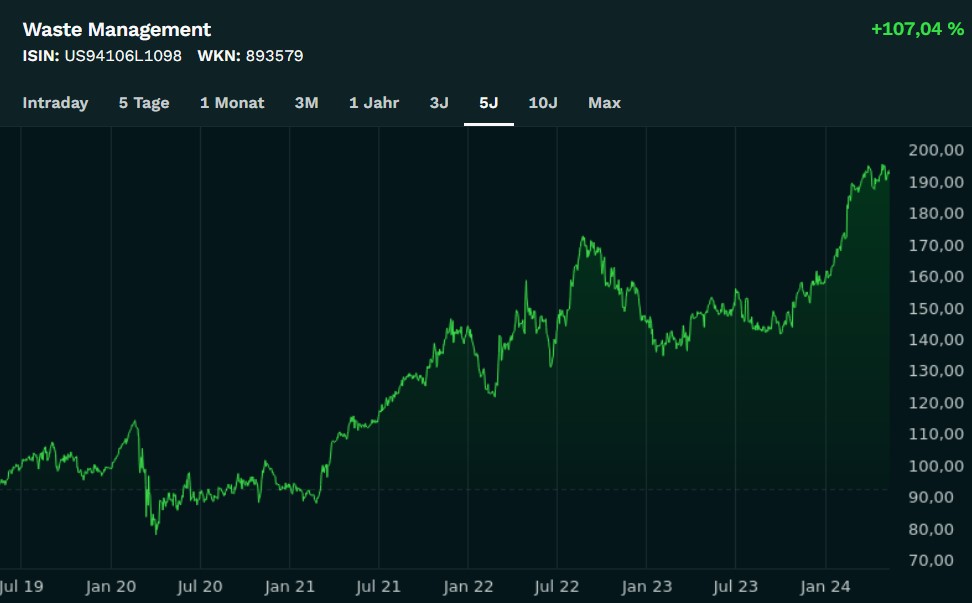Switch chart to the 3J range

pyautogui.click(x=439, y=103)
